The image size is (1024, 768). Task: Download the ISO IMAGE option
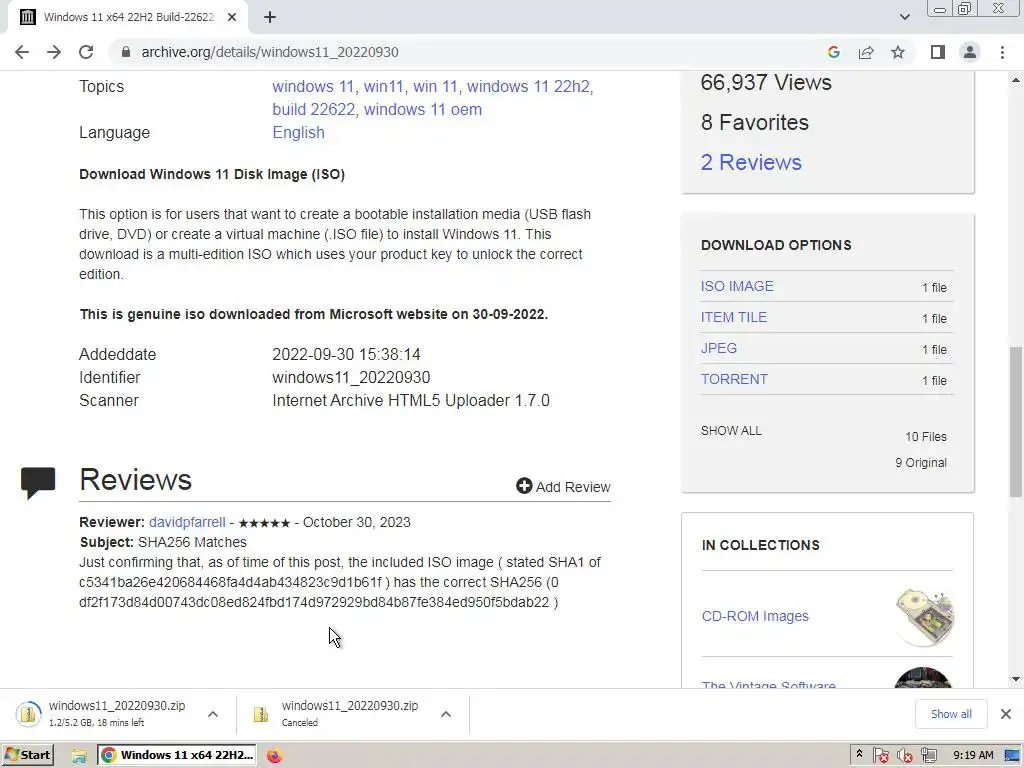[737, 286]
